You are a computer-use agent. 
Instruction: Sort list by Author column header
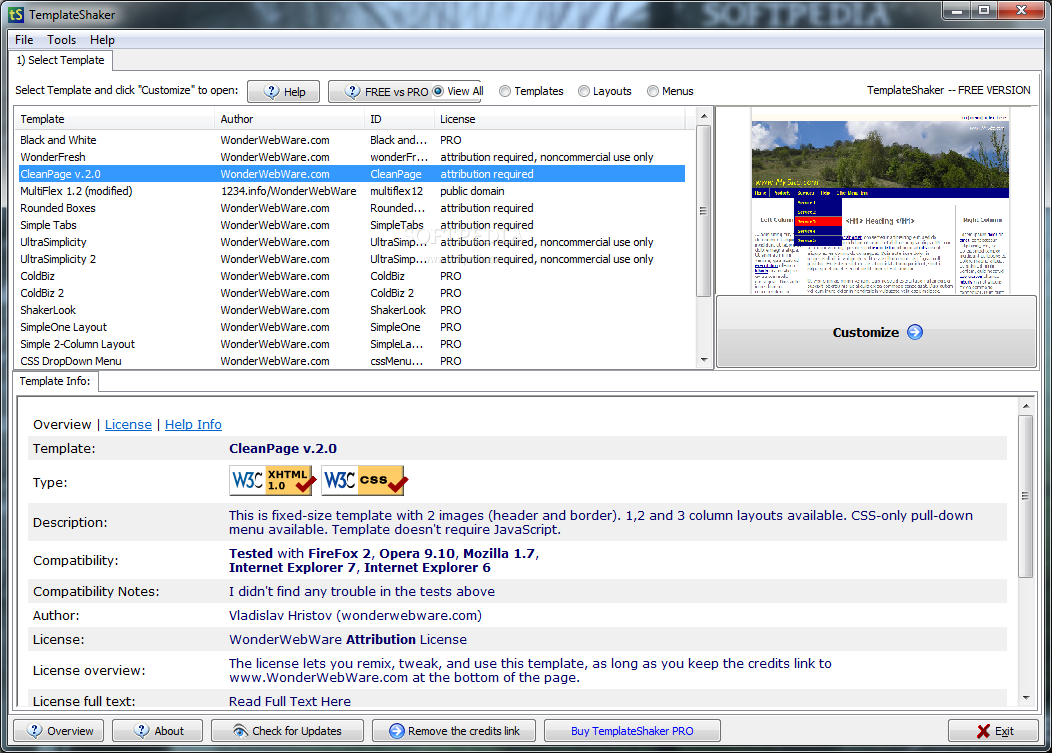[289, 119]
